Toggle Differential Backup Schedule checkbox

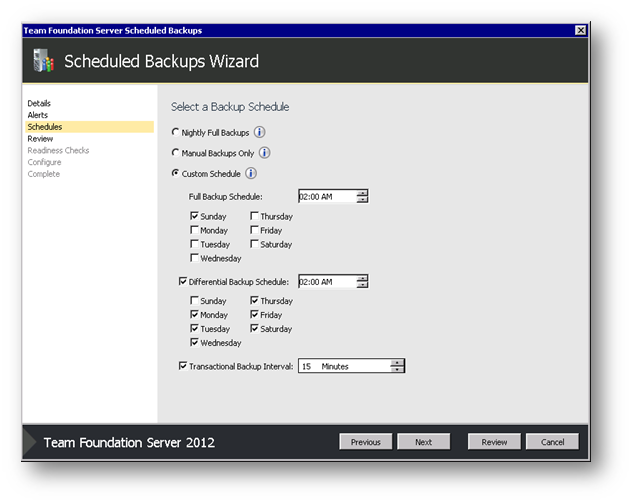182,281
